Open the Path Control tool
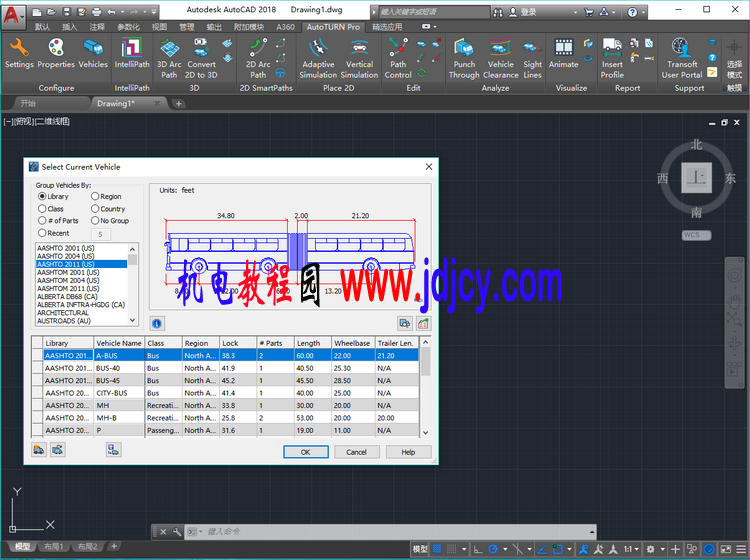The height and width of the screenshot is (560, 750). click(x=398, y=58)
